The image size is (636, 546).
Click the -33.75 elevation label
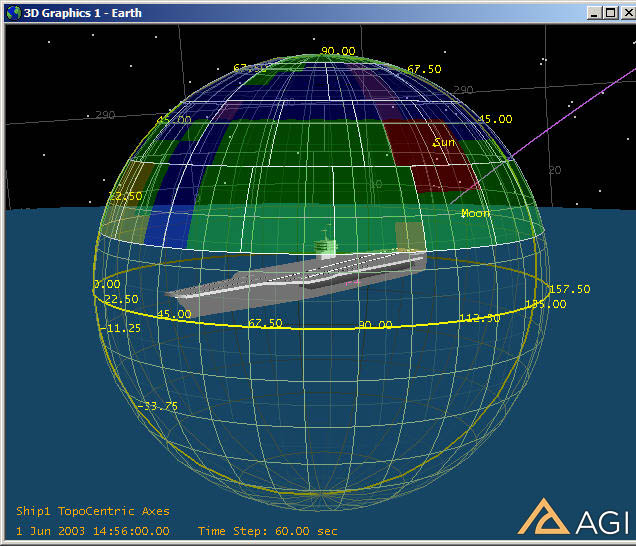157,405
